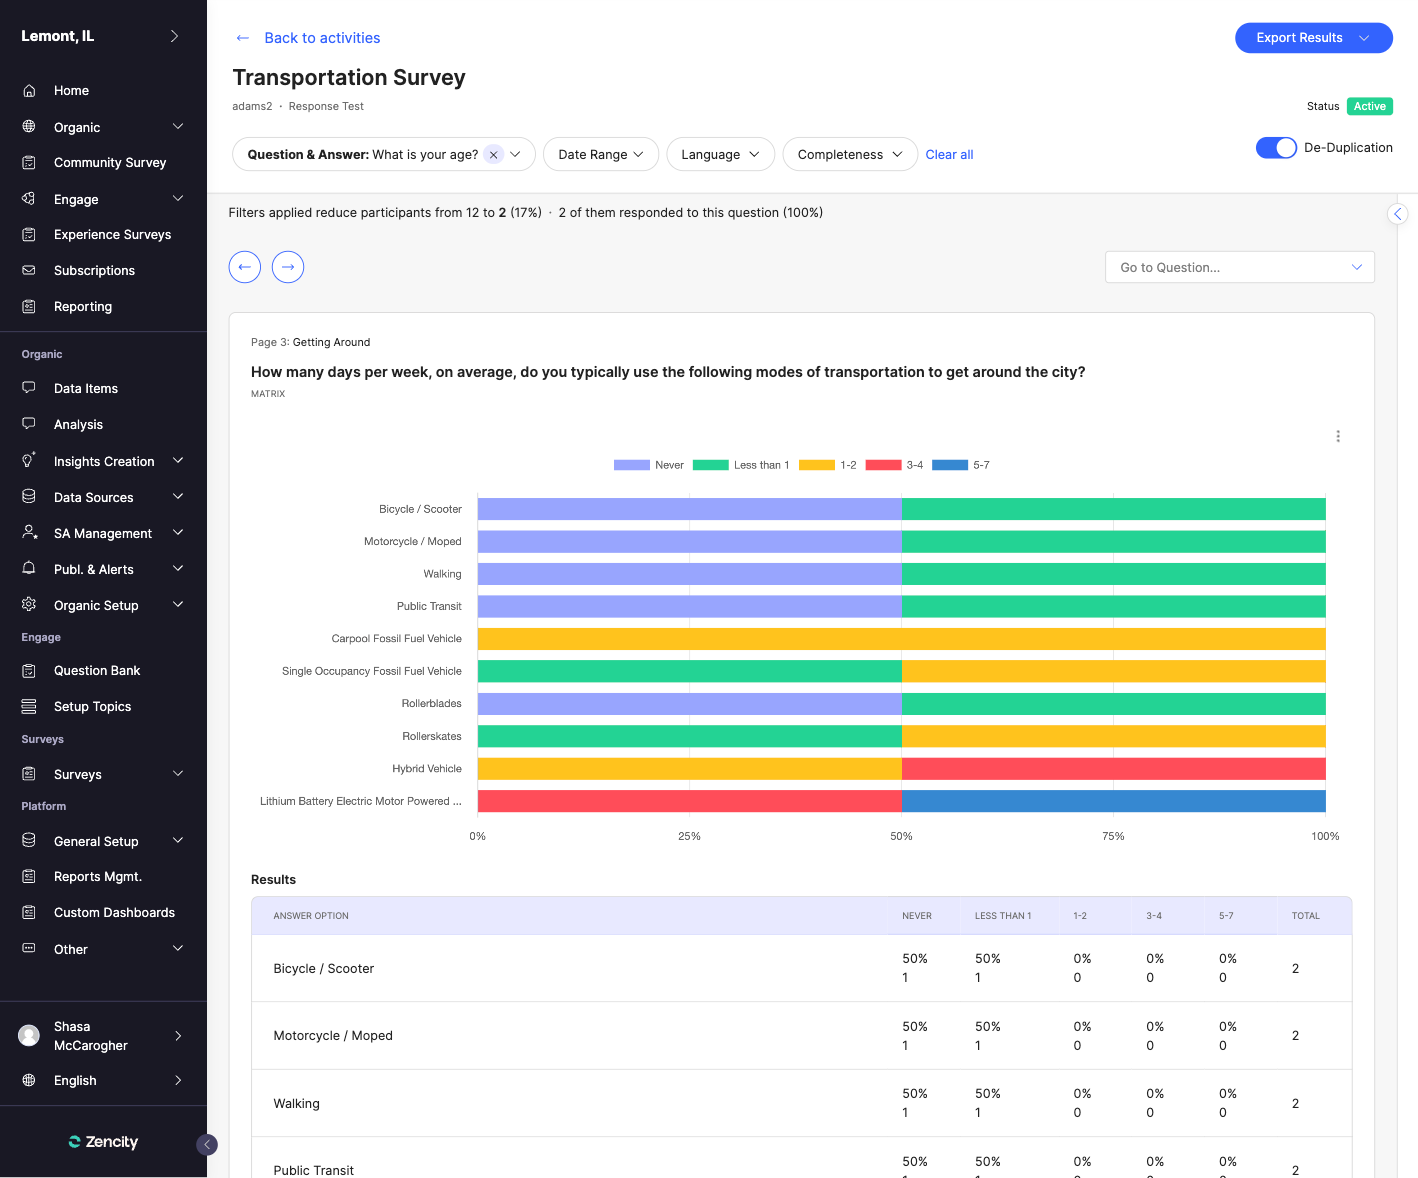
Task: Click the Home icon in sidebar
Action: coord(29,91)
